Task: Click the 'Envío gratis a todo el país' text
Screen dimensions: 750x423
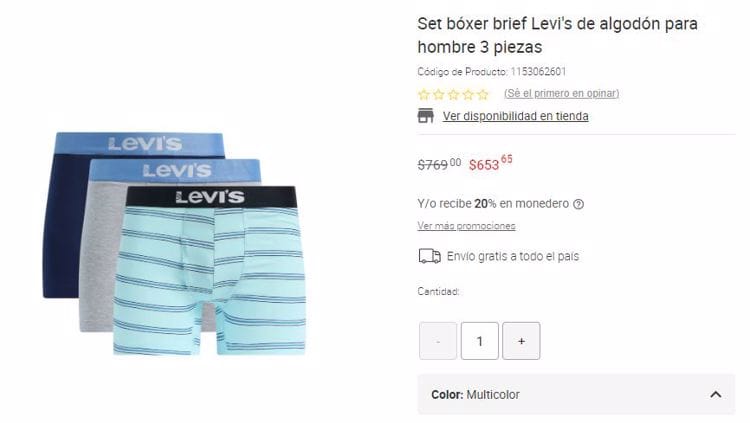Action: (513, 256)
